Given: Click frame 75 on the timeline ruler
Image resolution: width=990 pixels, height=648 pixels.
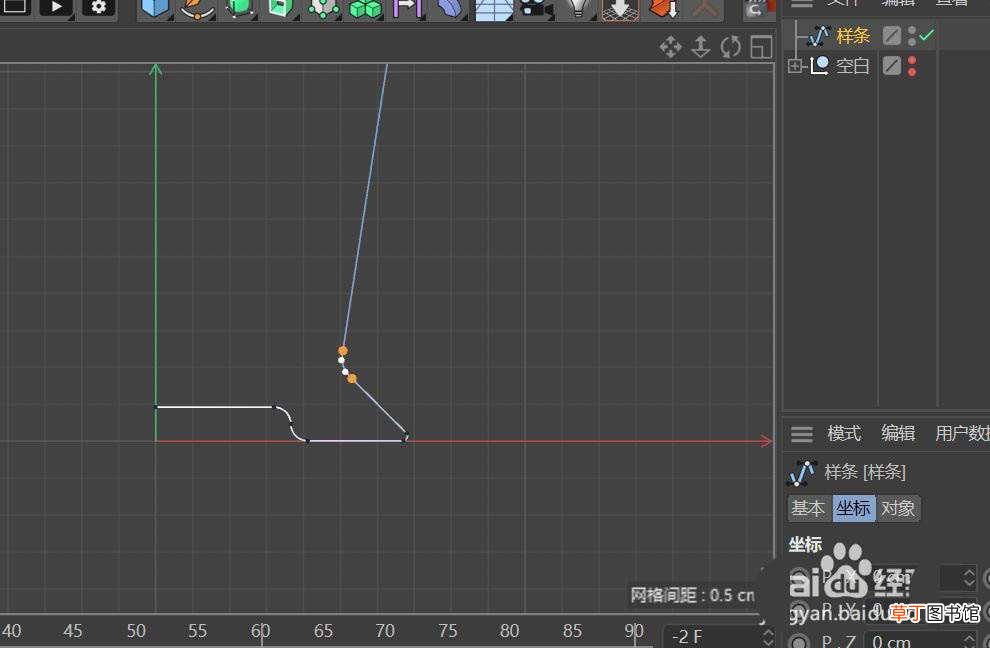Looking at the screenshot, I should point(448,630).
